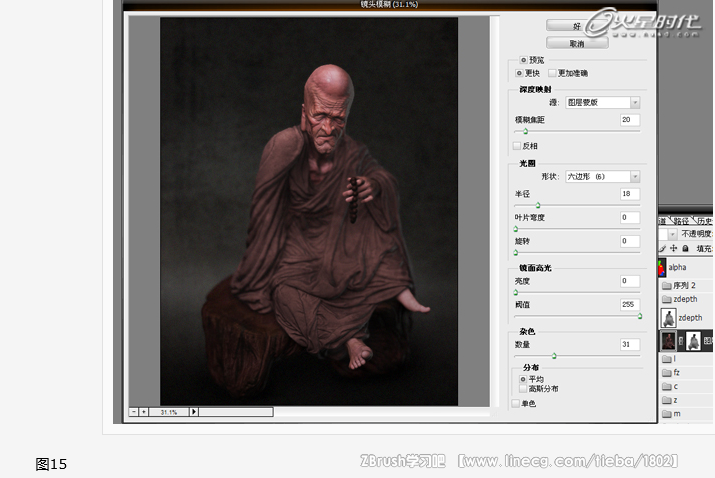
Task: Cancel the dialog with 取消
Action: 577,43
